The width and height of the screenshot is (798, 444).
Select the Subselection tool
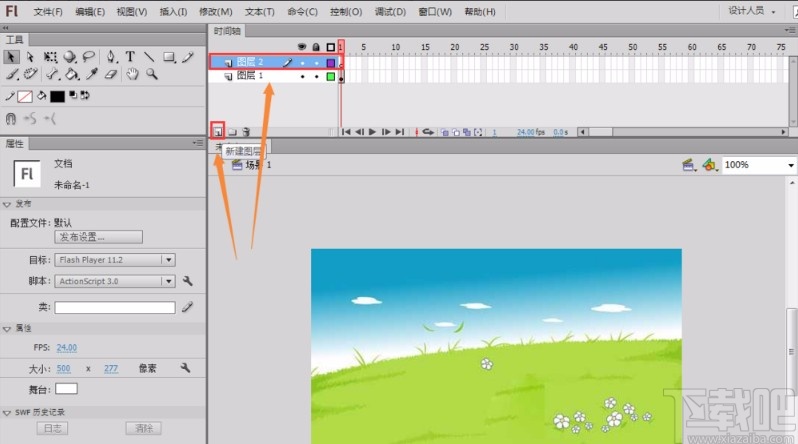30,57
